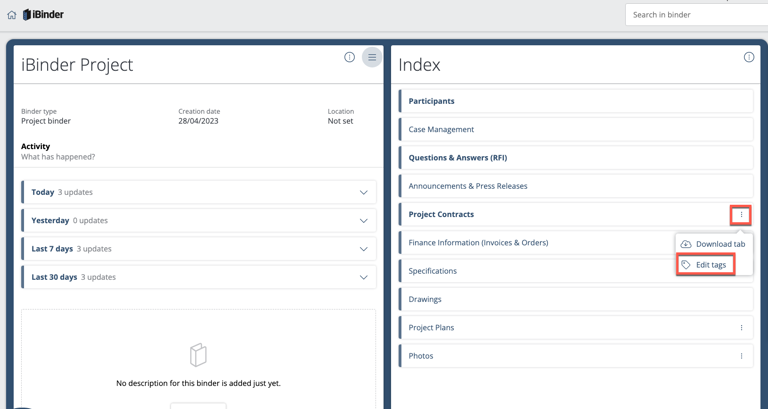Click the iBinder logo
This screenshot has width=768, height=409.
pos(43,15)
